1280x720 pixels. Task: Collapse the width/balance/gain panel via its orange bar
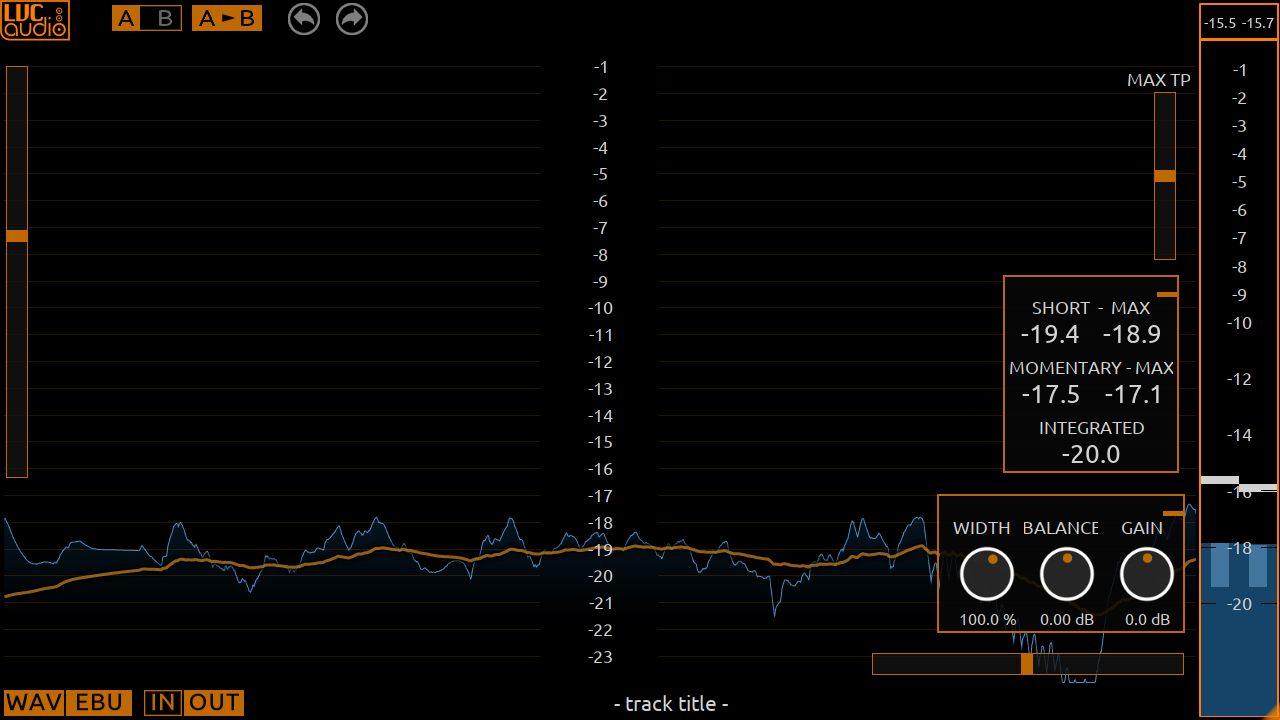click(1172, 513)
